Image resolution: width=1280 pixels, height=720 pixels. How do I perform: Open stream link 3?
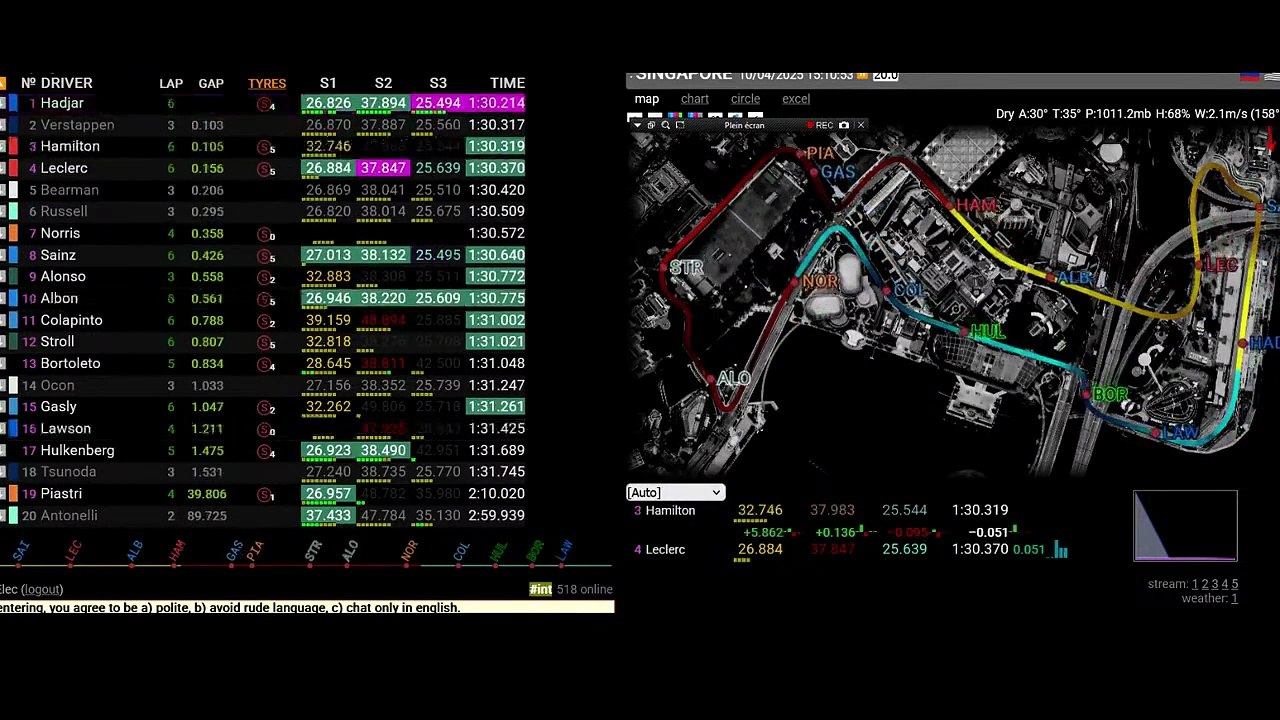(1215, 584)
